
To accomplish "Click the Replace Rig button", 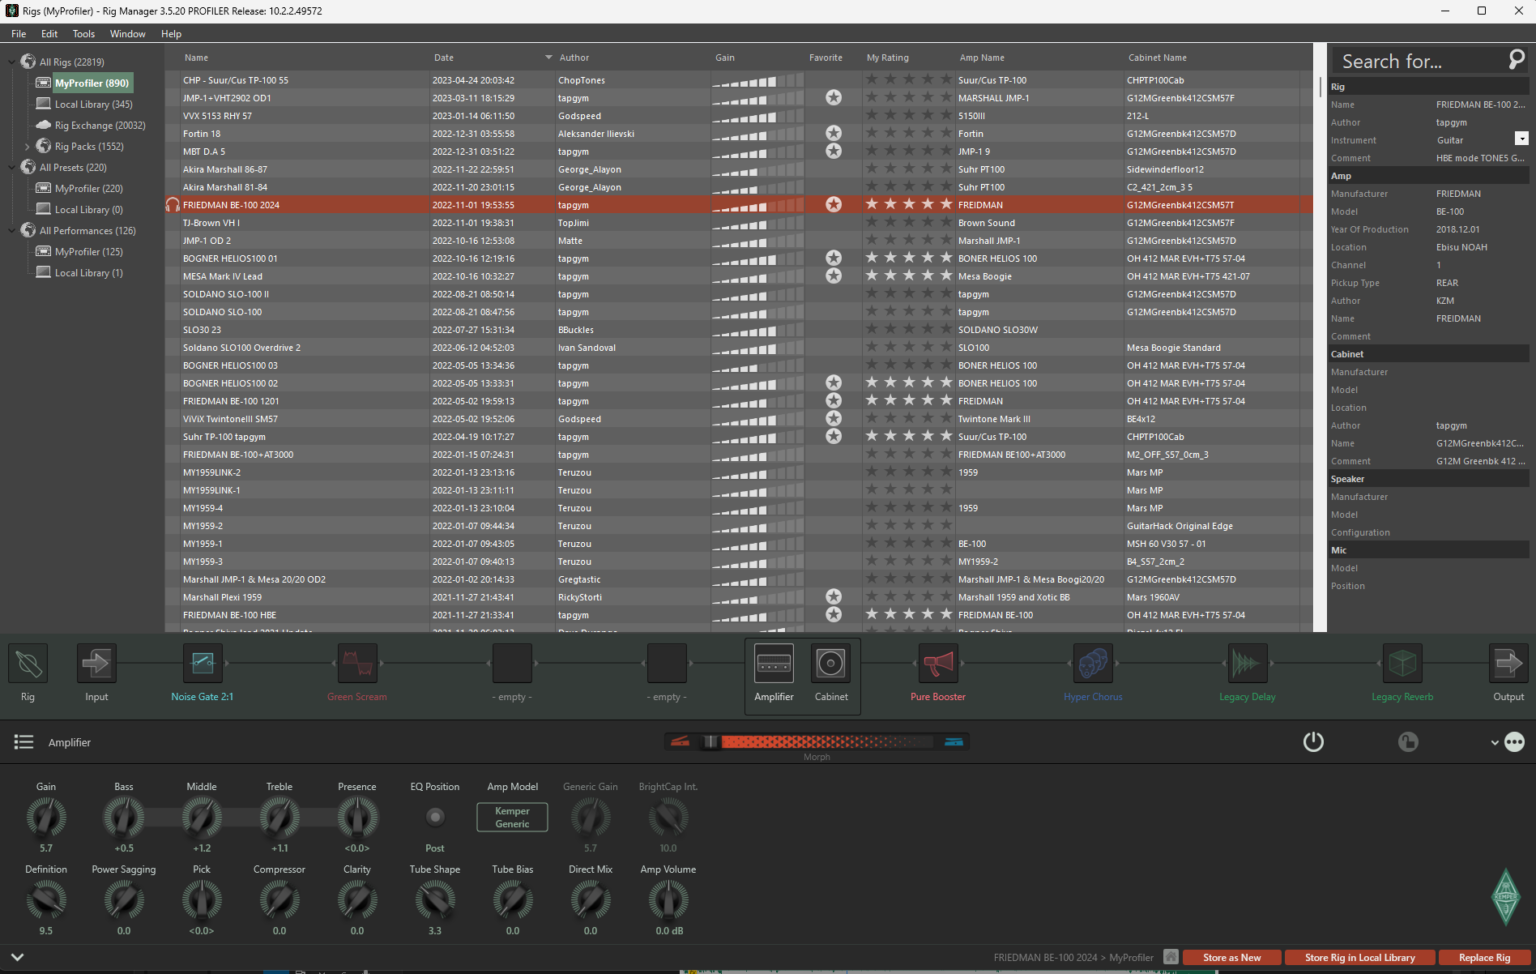I will [x=1484, y=958].
